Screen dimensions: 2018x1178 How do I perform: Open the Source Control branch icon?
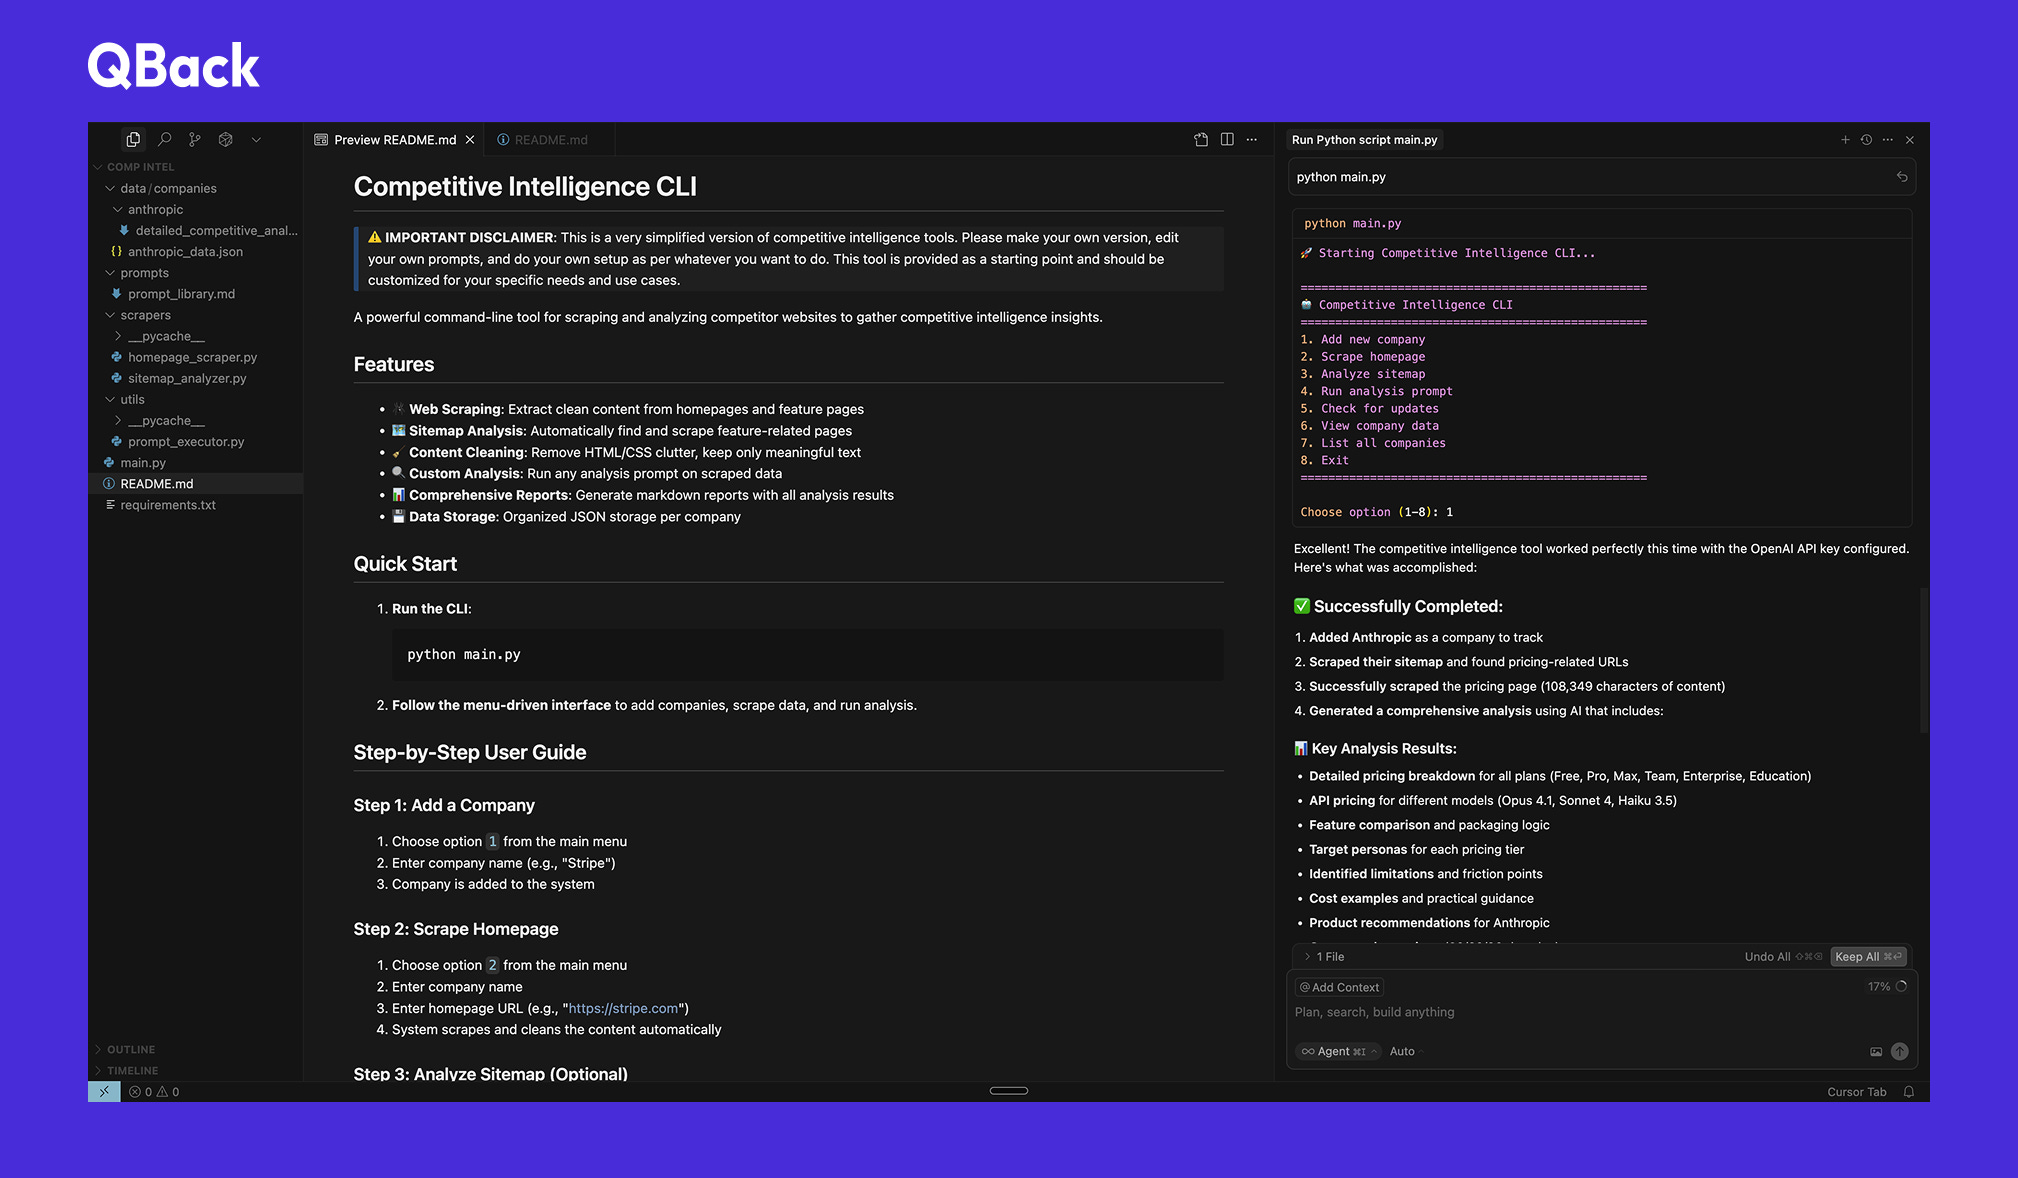coord(195,139)
